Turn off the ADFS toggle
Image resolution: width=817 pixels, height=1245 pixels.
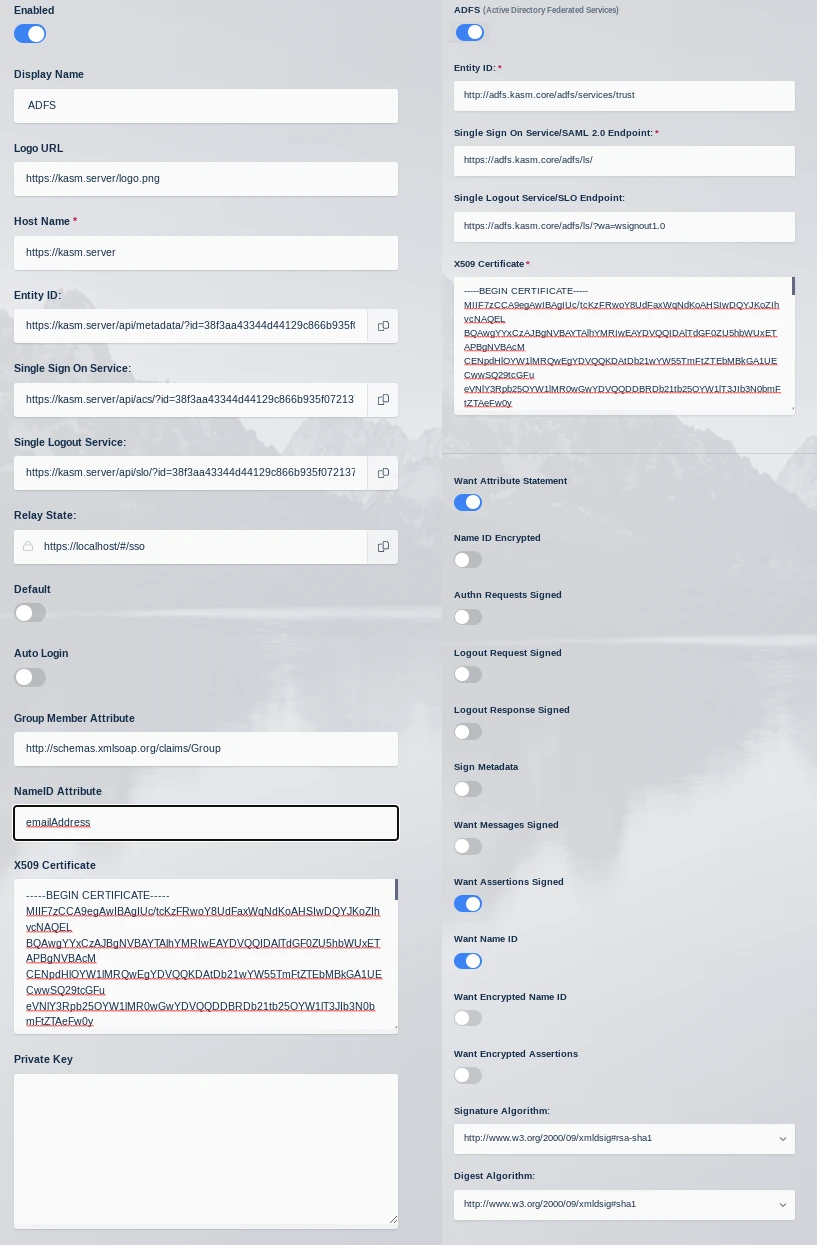coord(469,32)
